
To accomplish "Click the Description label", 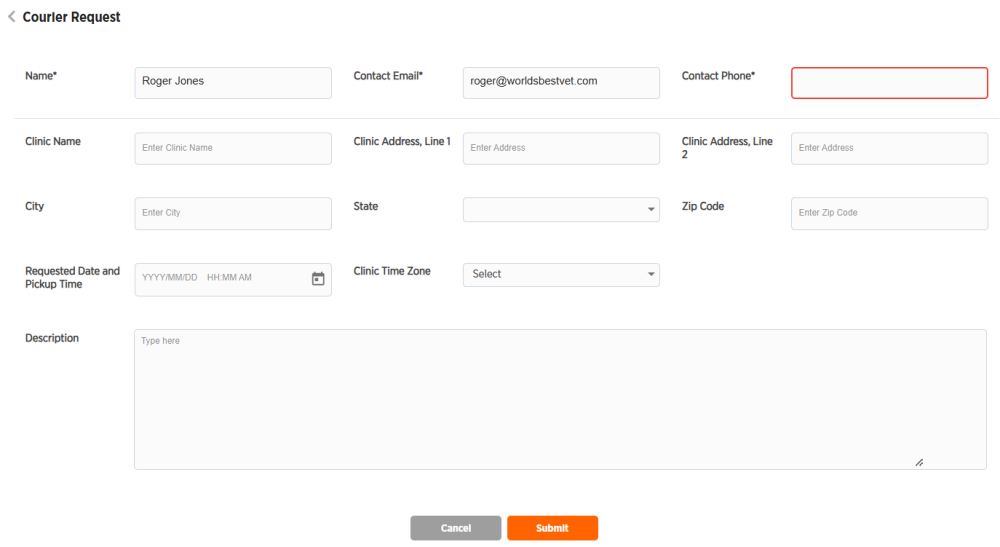I will pos(52,338).
